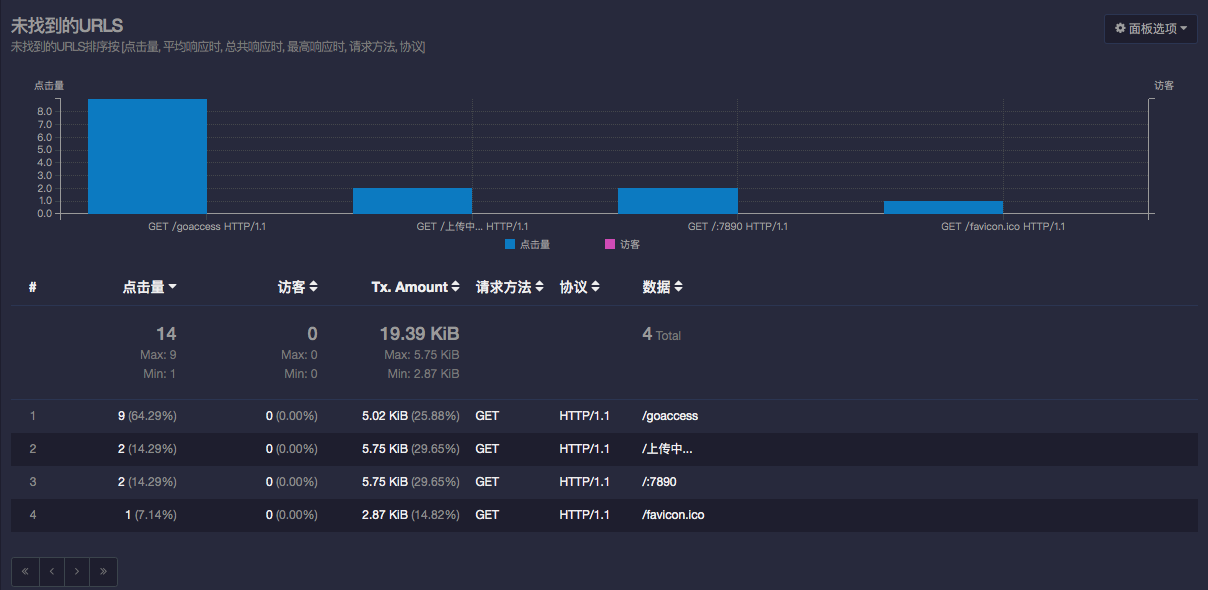Image resolution: width=1208 pixels, height=590 pixels.
Task: Click the sort chevrons on 请求方法
Action: click(x=541, y=286)
